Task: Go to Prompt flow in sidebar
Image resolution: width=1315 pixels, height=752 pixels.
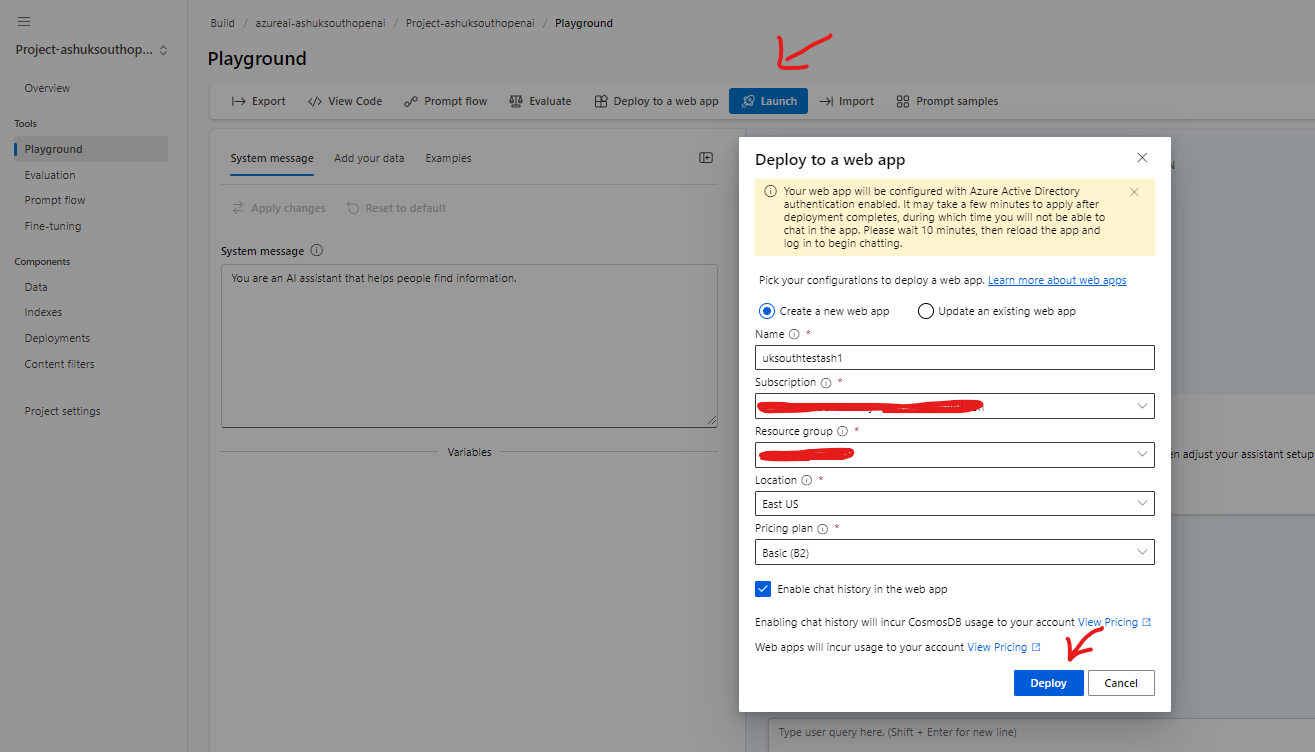Action: point(55,200)
